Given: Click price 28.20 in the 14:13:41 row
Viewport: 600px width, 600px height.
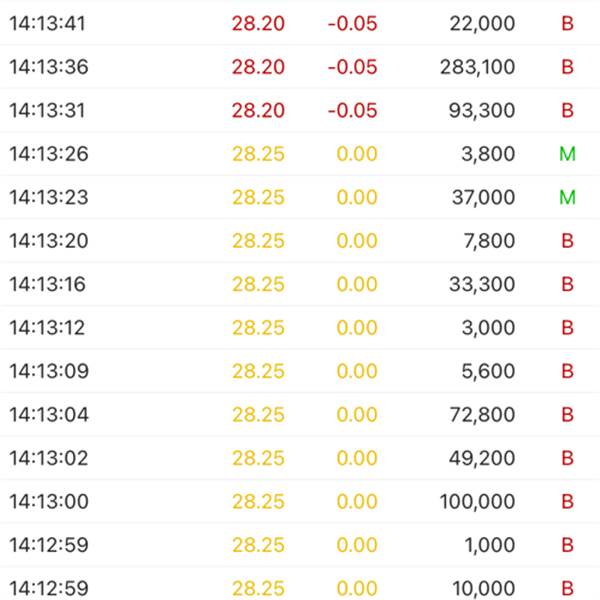Looking at the screenshot, I should pyautogui.click(x=258, y=23).
